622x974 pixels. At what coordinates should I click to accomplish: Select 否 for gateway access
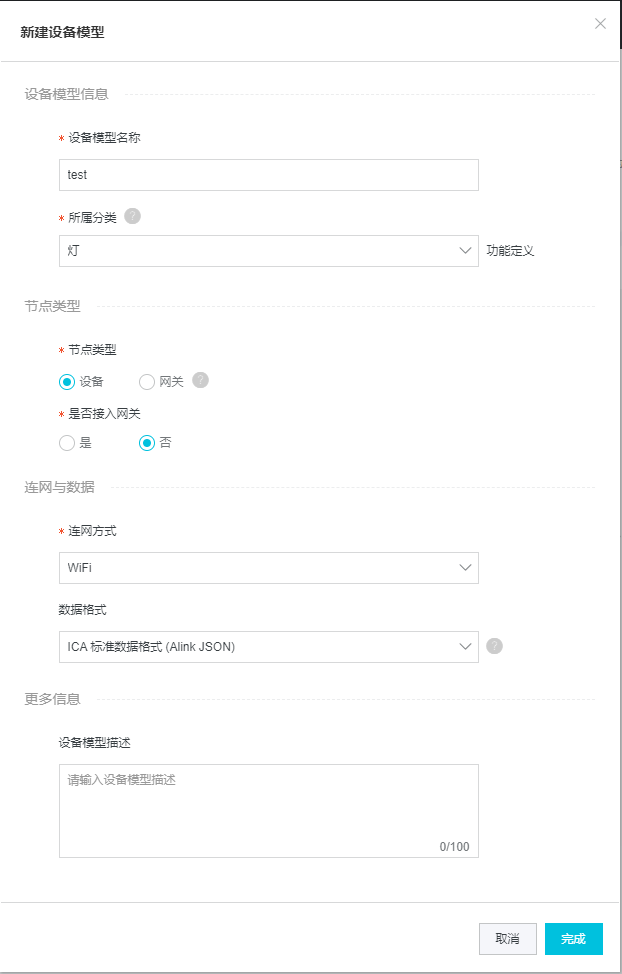(x=146, y=442)
